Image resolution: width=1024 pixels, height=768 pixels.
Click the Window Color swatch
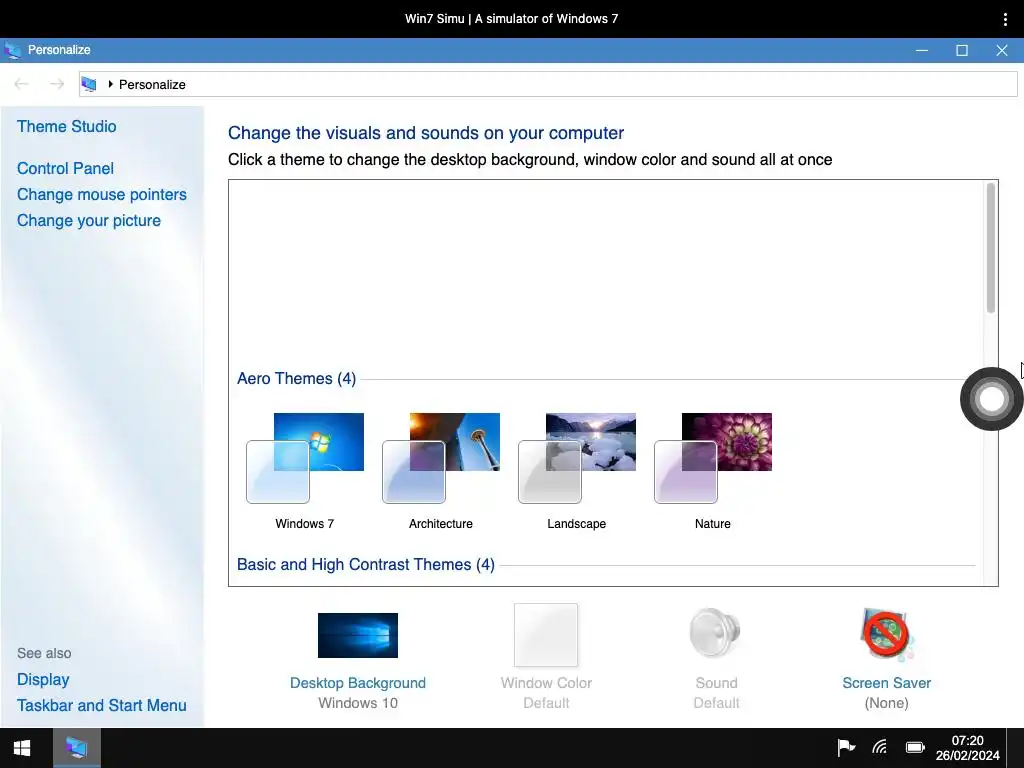(x=546, y=635)
